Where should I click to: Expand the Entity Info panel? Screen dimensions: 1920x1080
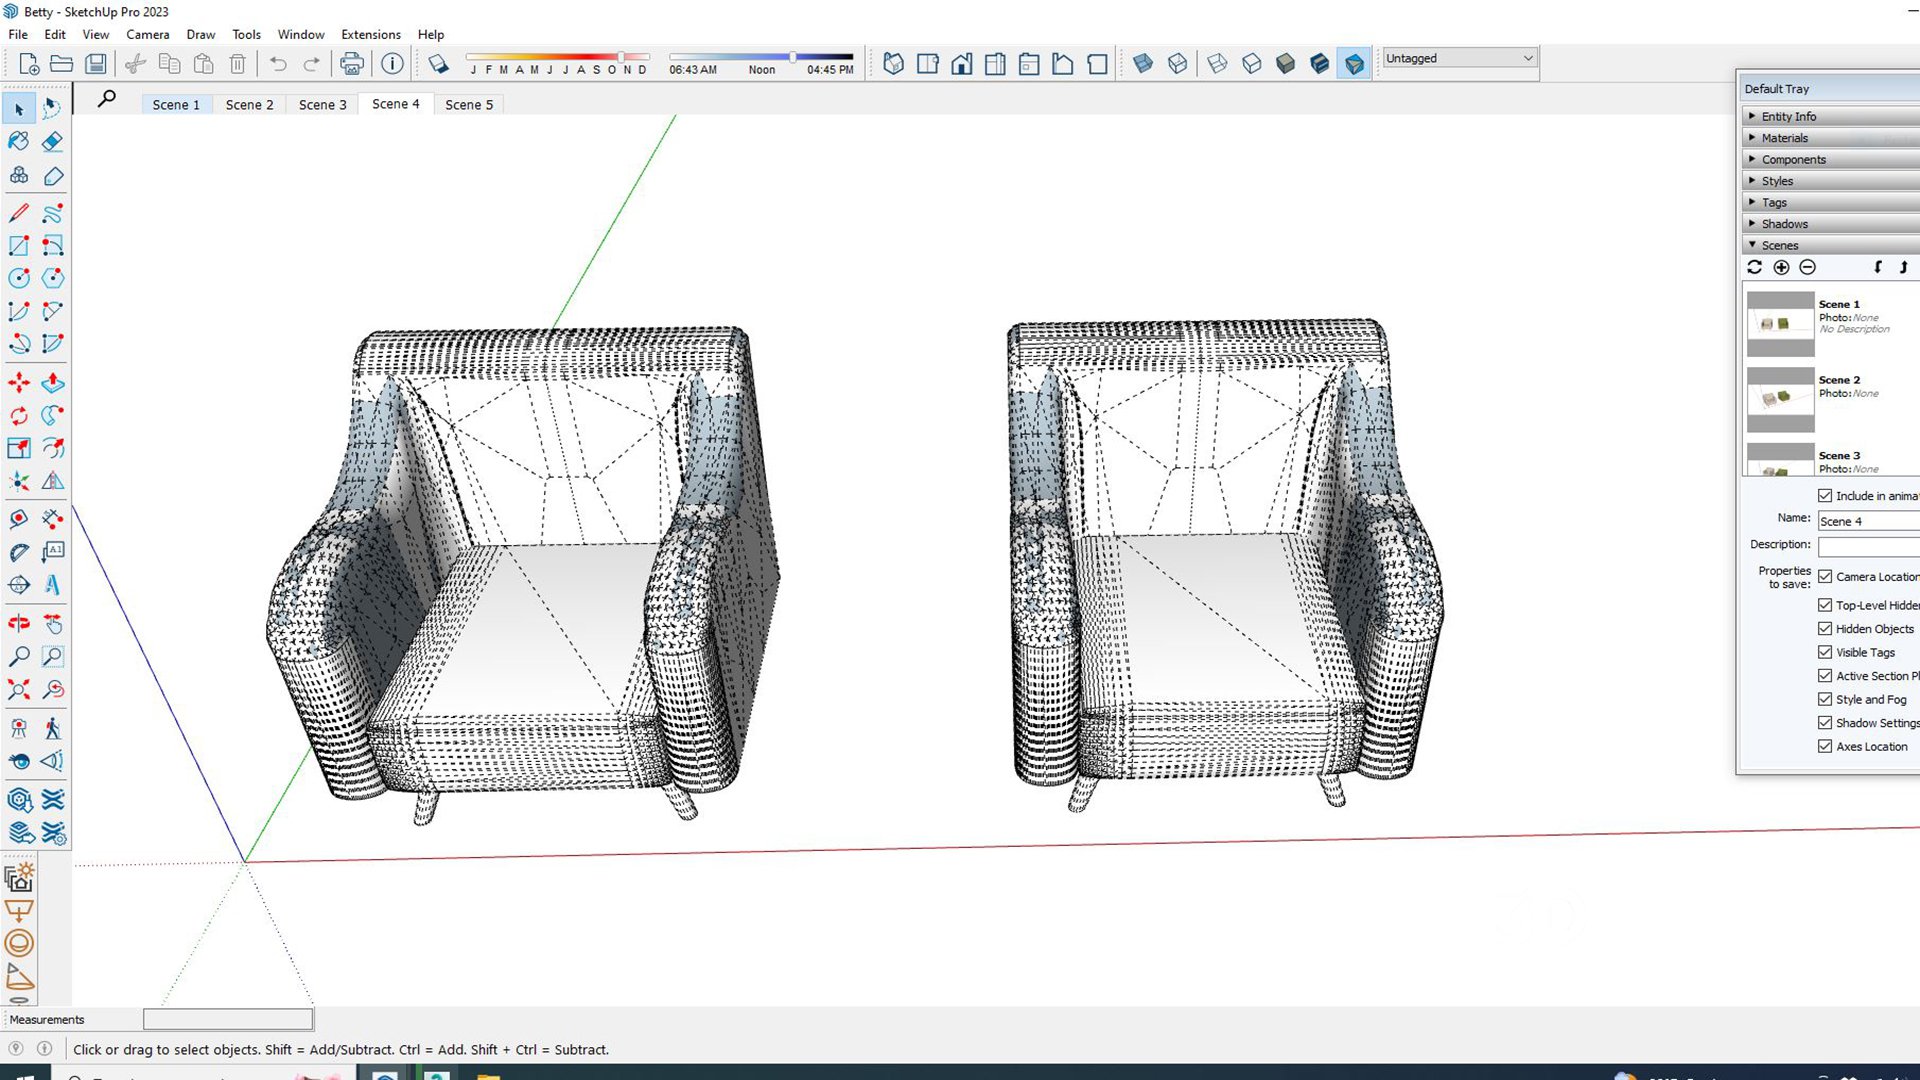1788,117
